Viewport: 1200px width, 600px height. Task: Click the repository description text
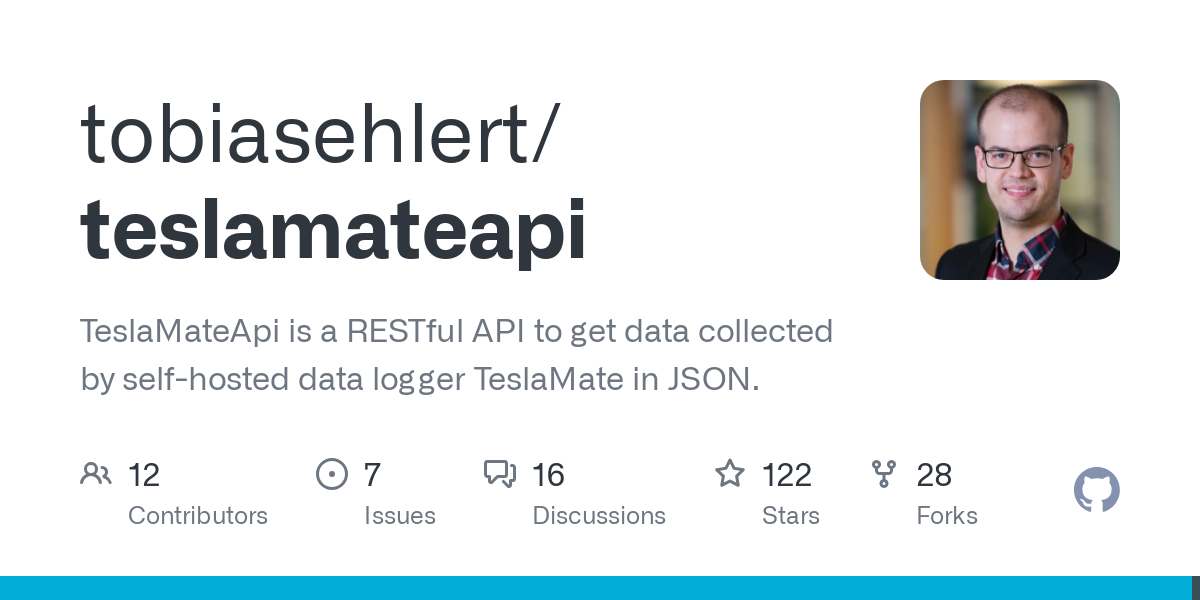click(x=457, y=355)
